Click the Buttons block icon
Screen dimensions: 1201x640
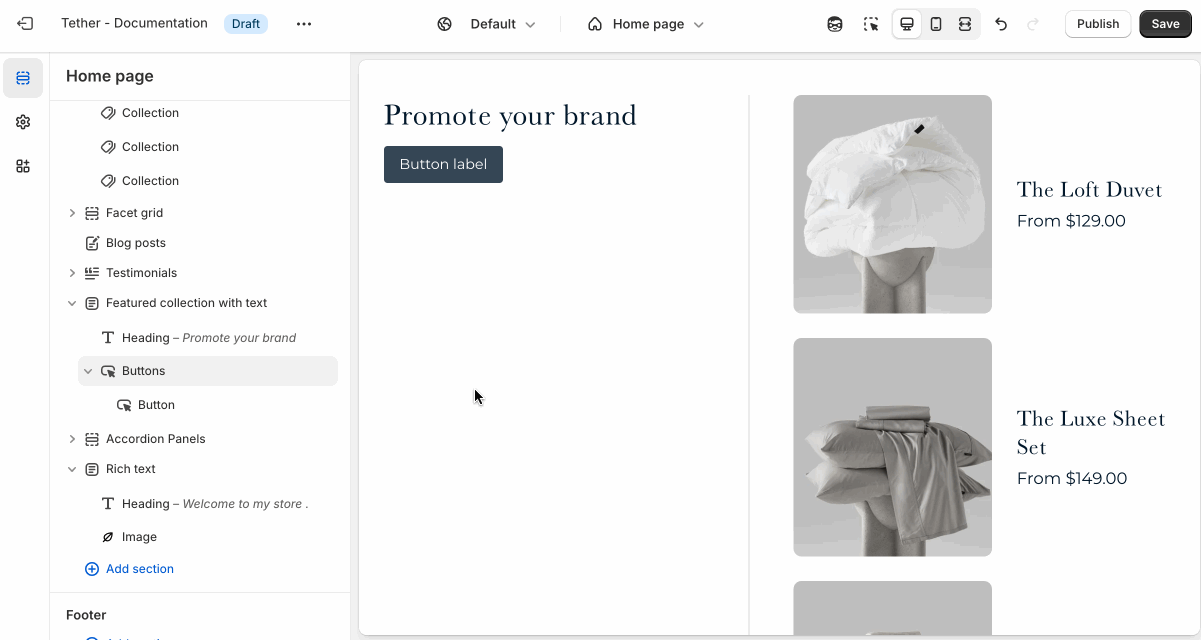coord(108,371)
